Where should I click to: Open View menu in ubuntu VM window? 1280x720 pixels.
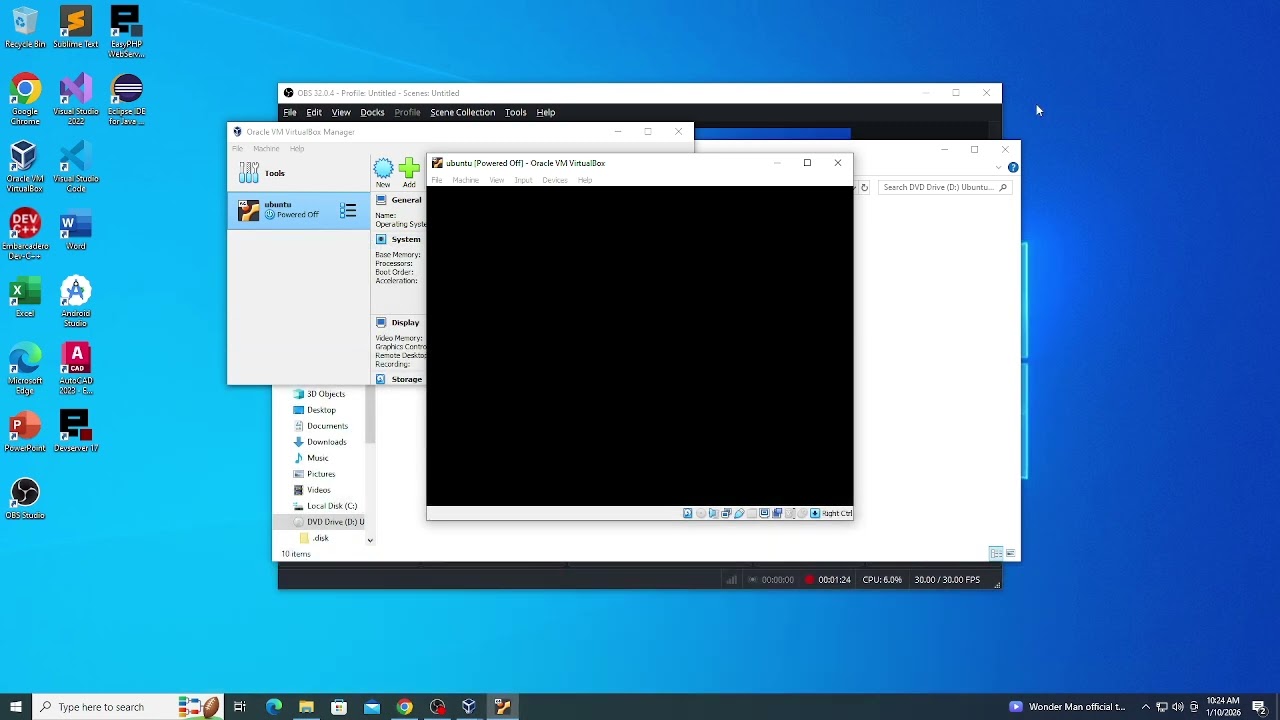(x=497, y=180)
